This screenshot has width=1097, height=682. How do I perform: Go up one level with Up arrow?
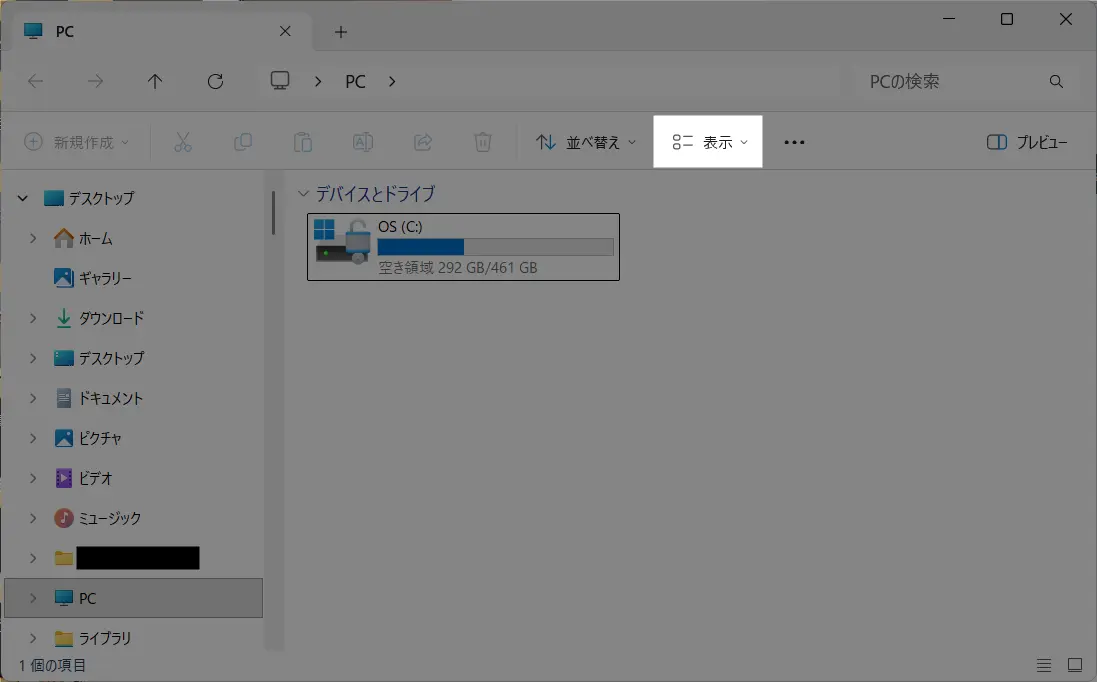tap(155, 82)
